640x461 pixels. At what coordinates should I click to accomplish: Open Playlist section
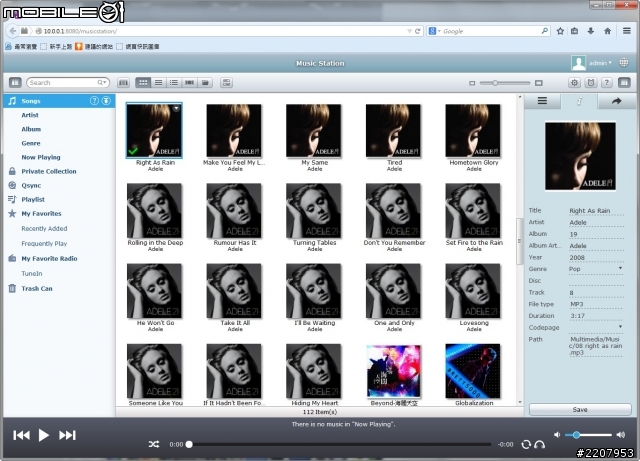click(x=33, y=200)
